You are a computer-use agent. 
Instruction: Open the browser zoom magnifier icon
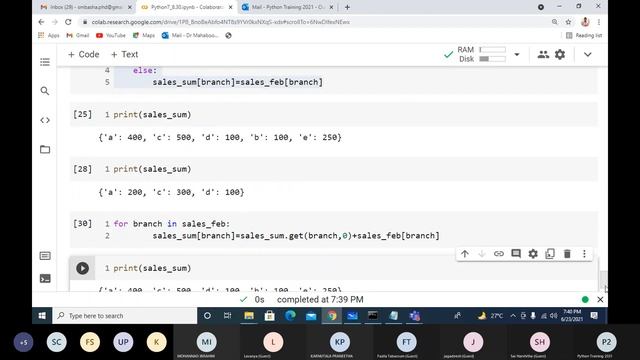click(554, 22)
